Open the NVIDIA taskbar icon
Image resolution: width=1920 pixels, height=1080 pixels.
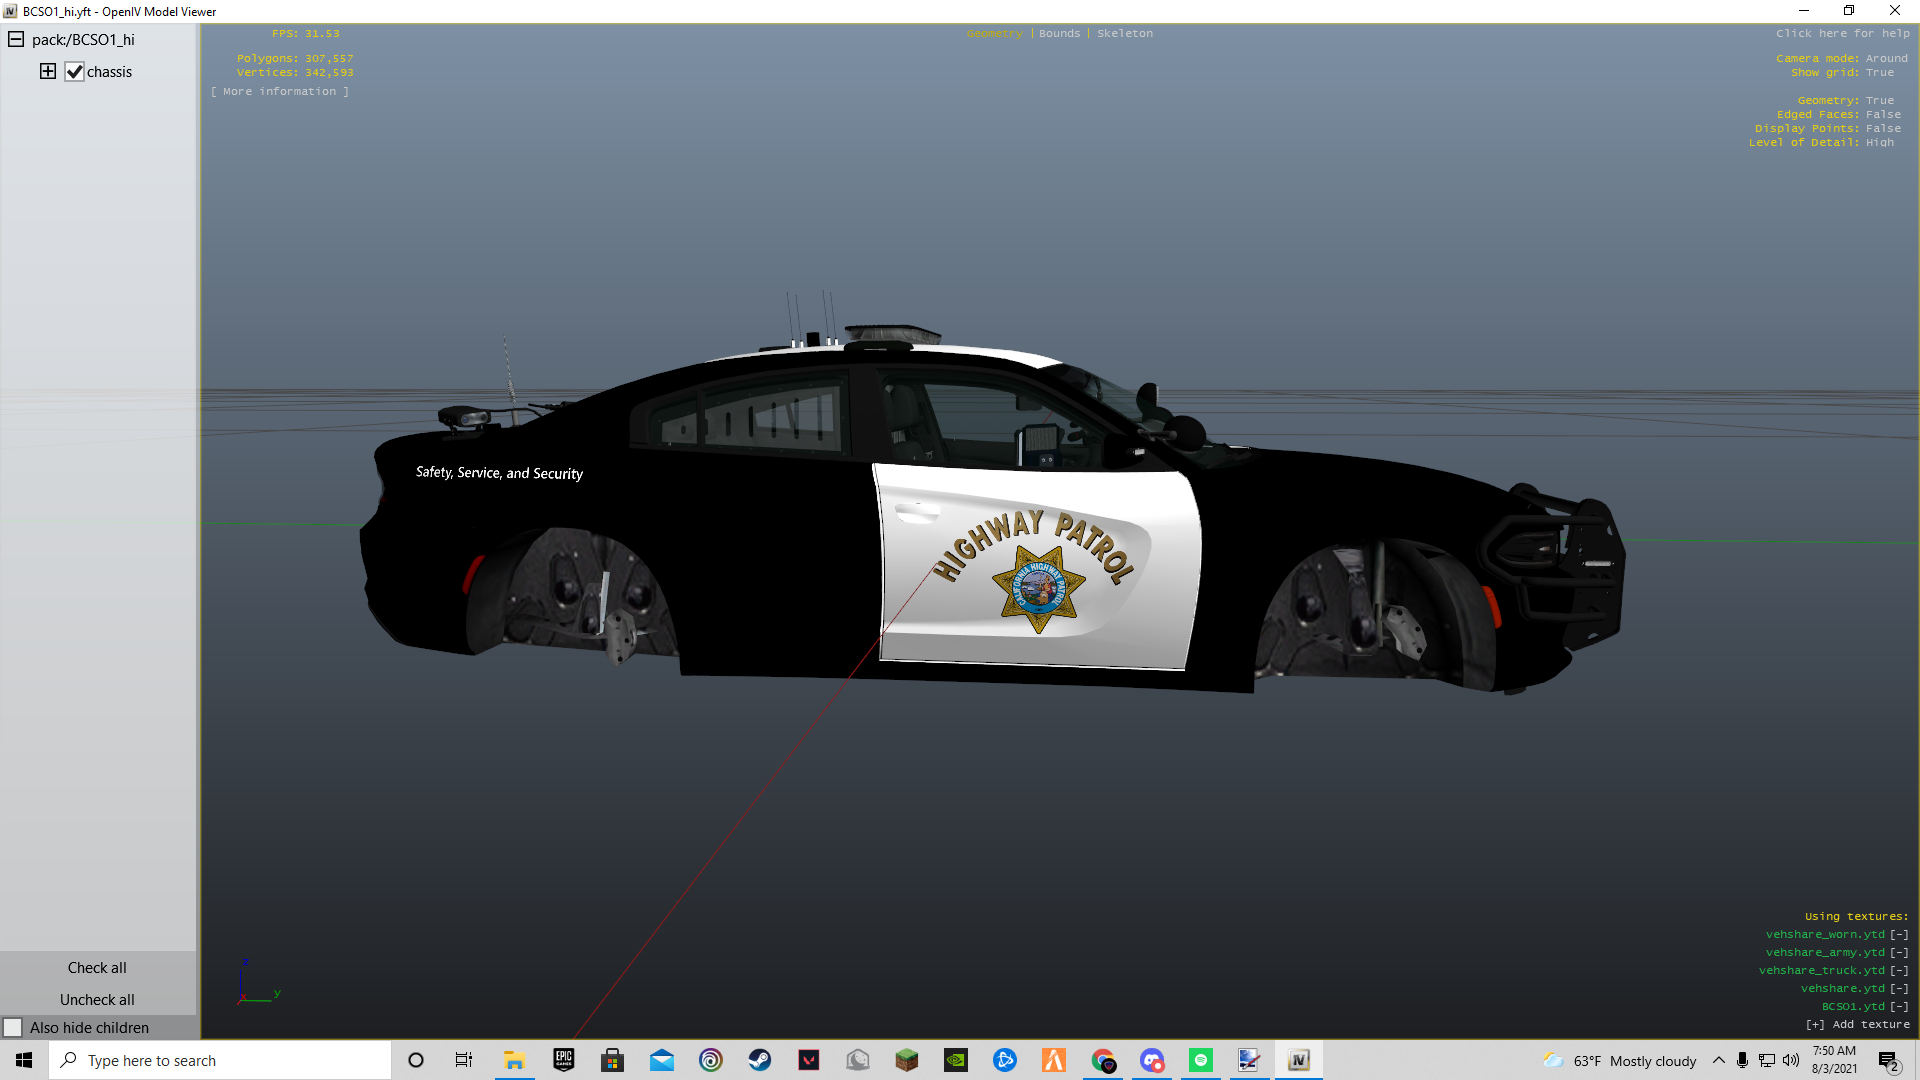[956, 1060]
